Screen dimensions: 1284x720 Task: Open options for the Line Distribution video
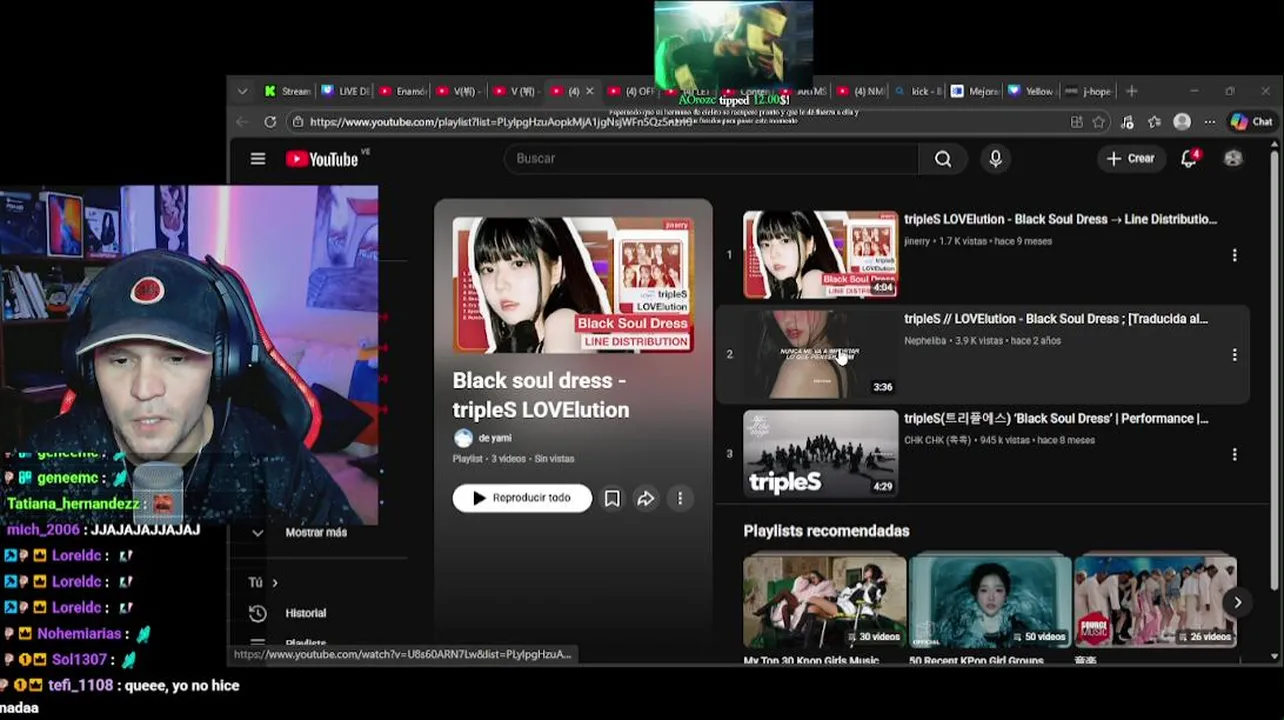click(x=1234, y=255)
